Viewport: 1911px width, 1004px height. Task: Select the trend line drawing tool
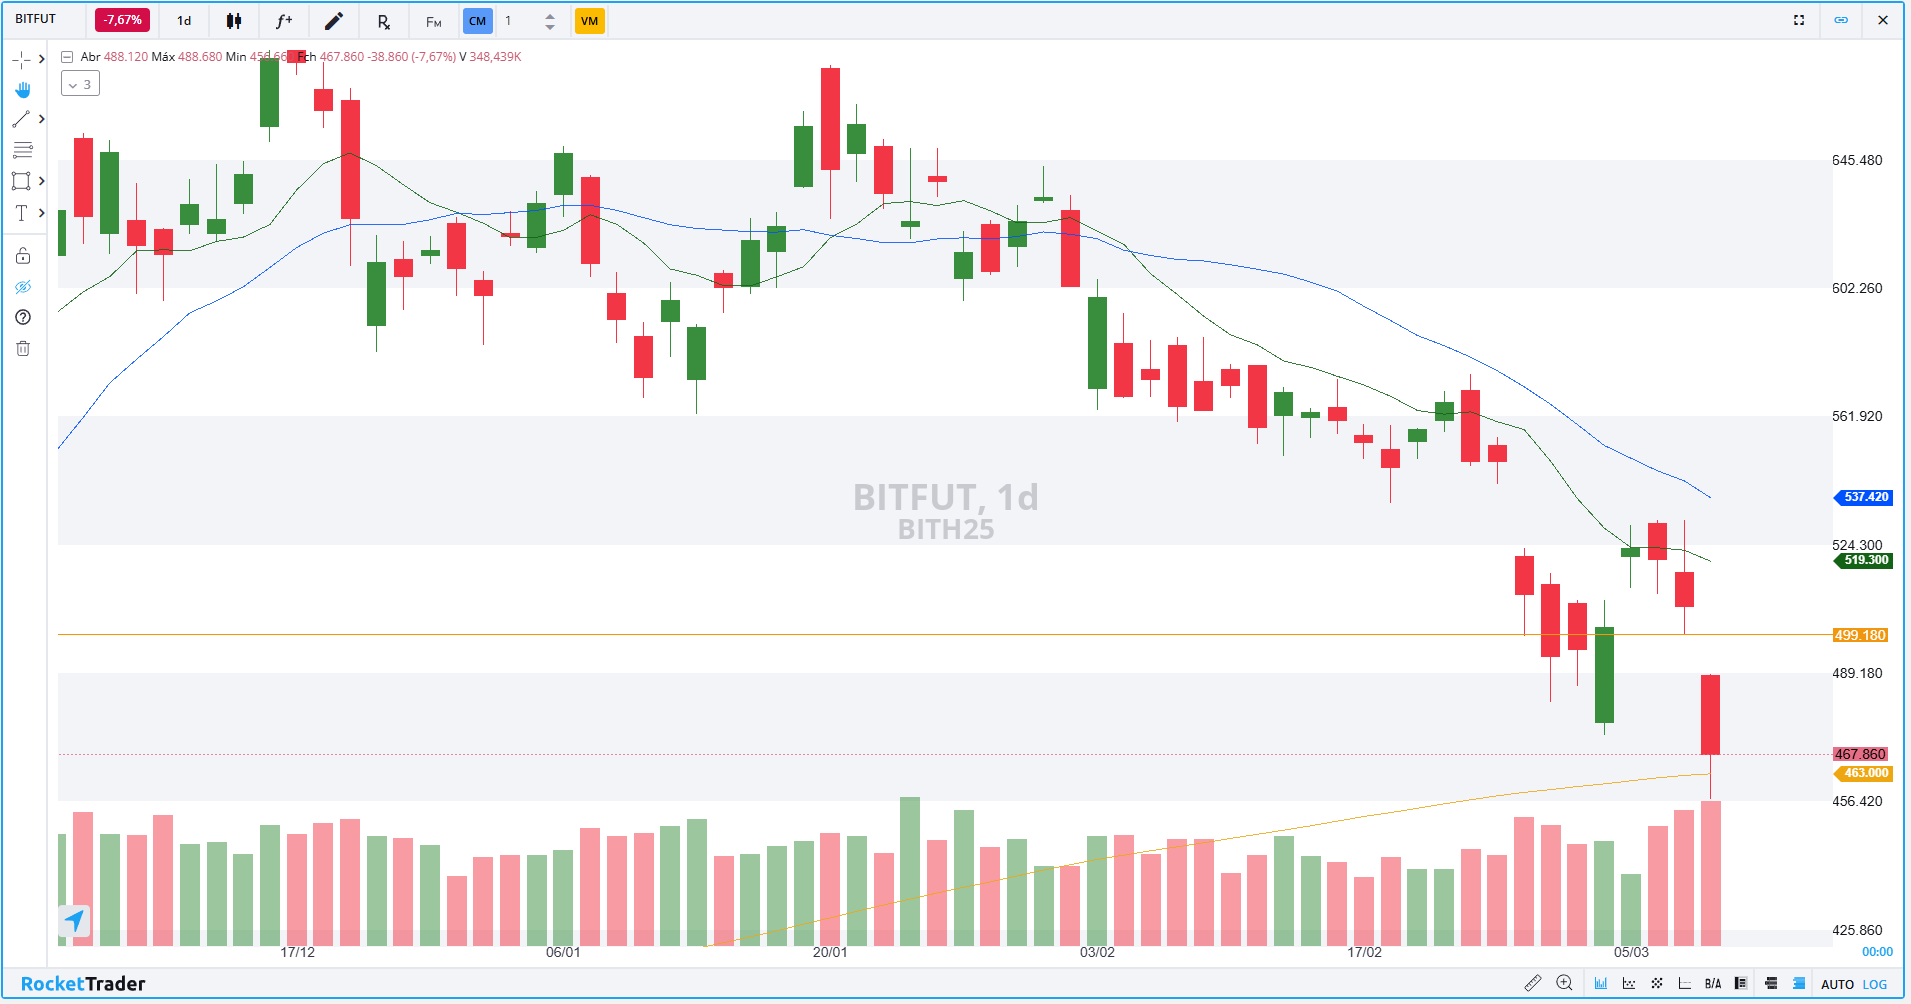pyautogui.click(x=21, y=119)
